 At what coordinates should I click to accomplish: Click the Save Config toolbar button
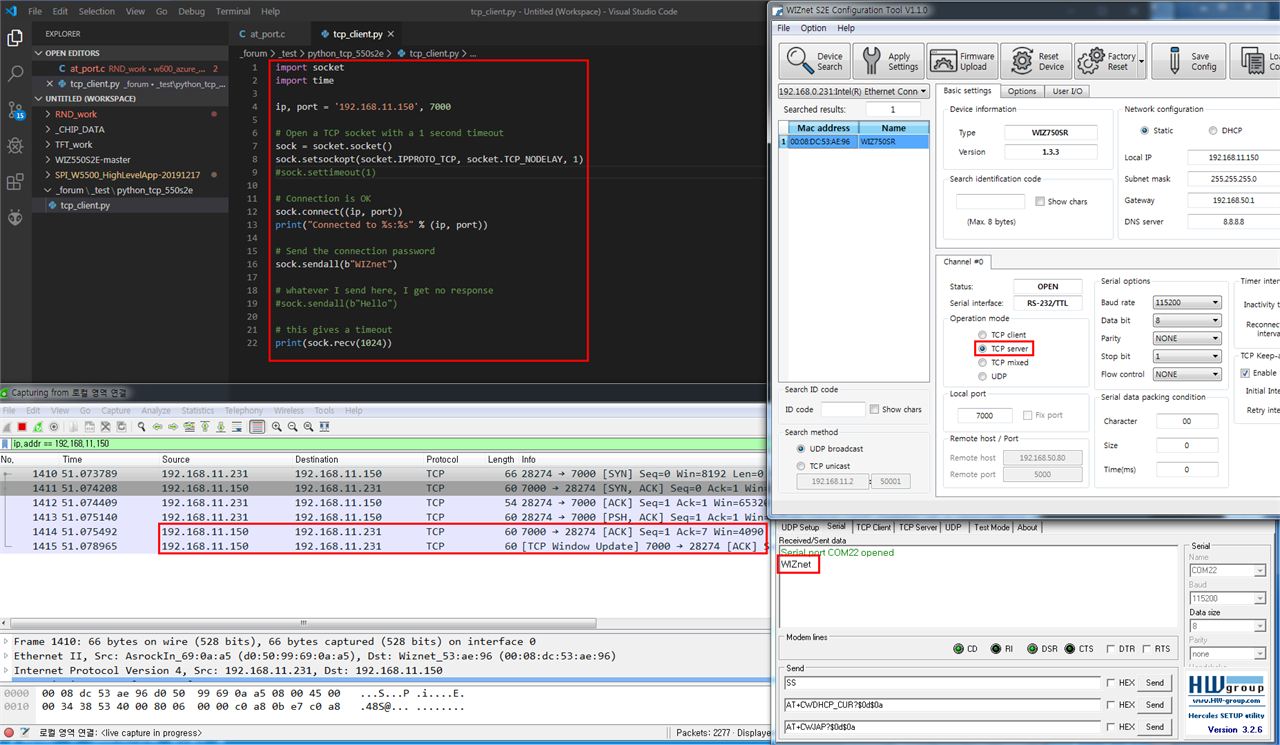1189,62
